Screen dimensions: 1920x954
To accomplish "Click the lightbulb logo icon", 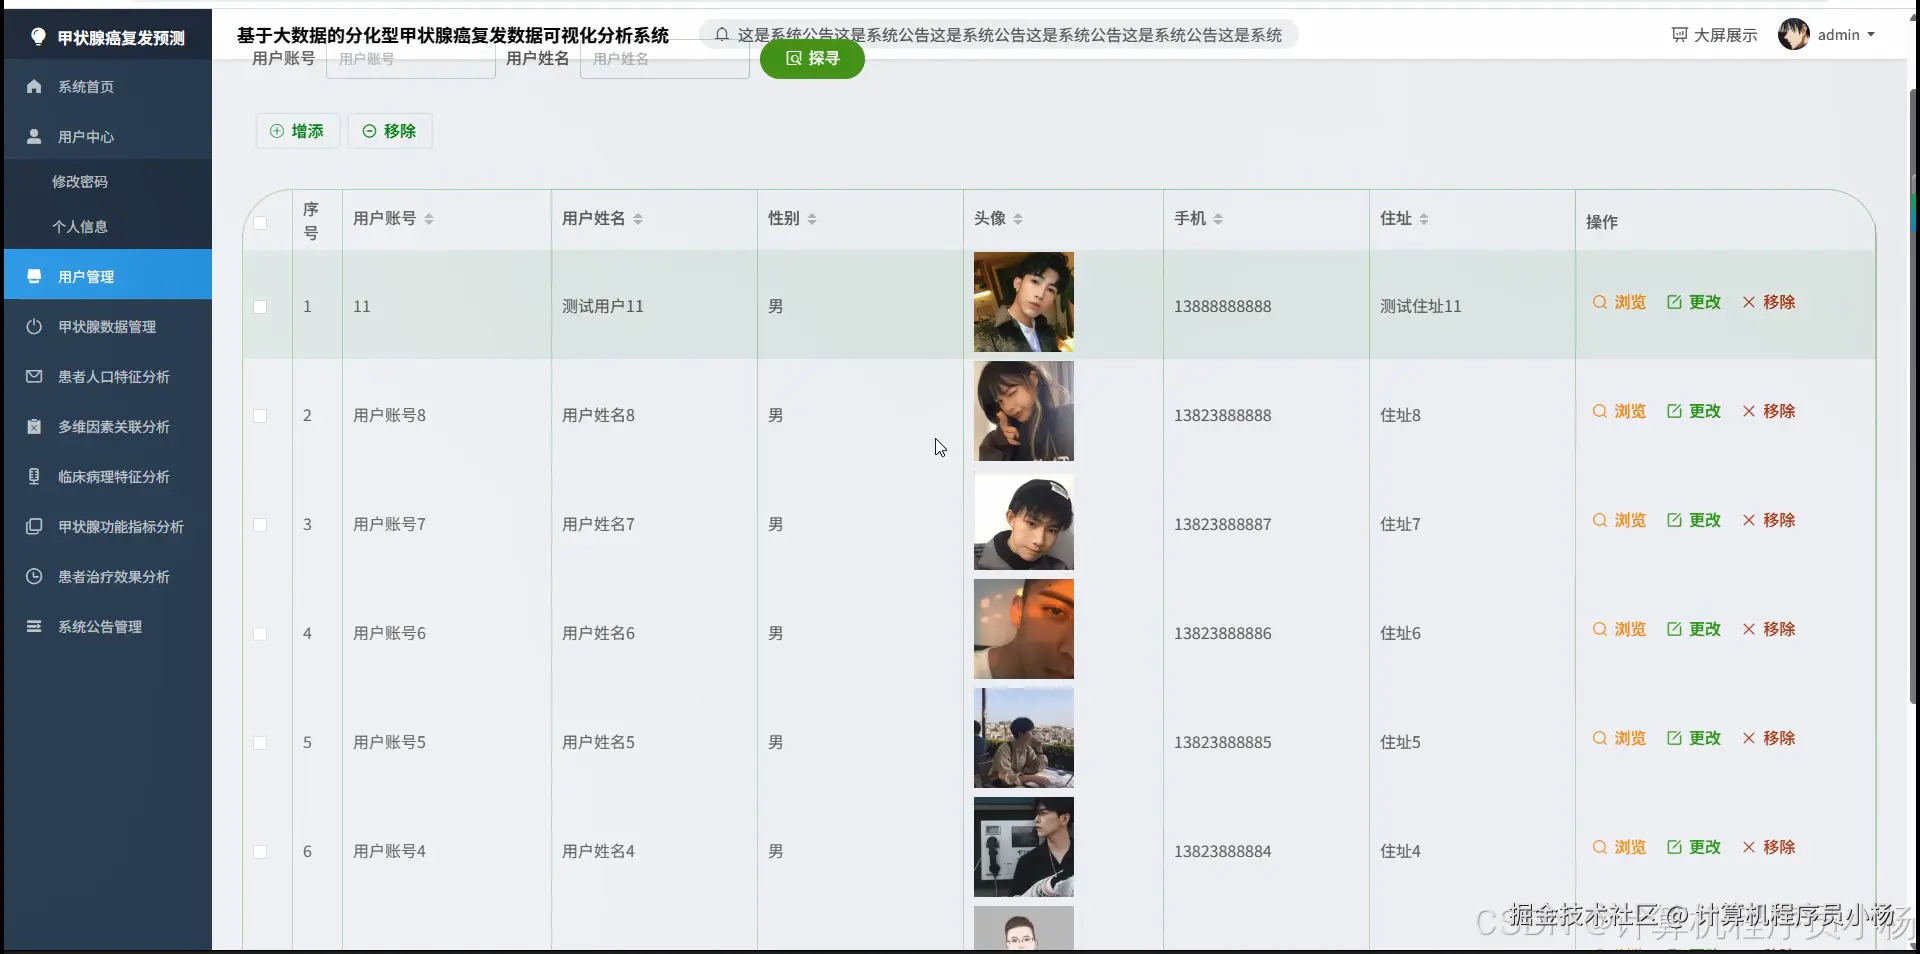I will [x=38, y=37].
